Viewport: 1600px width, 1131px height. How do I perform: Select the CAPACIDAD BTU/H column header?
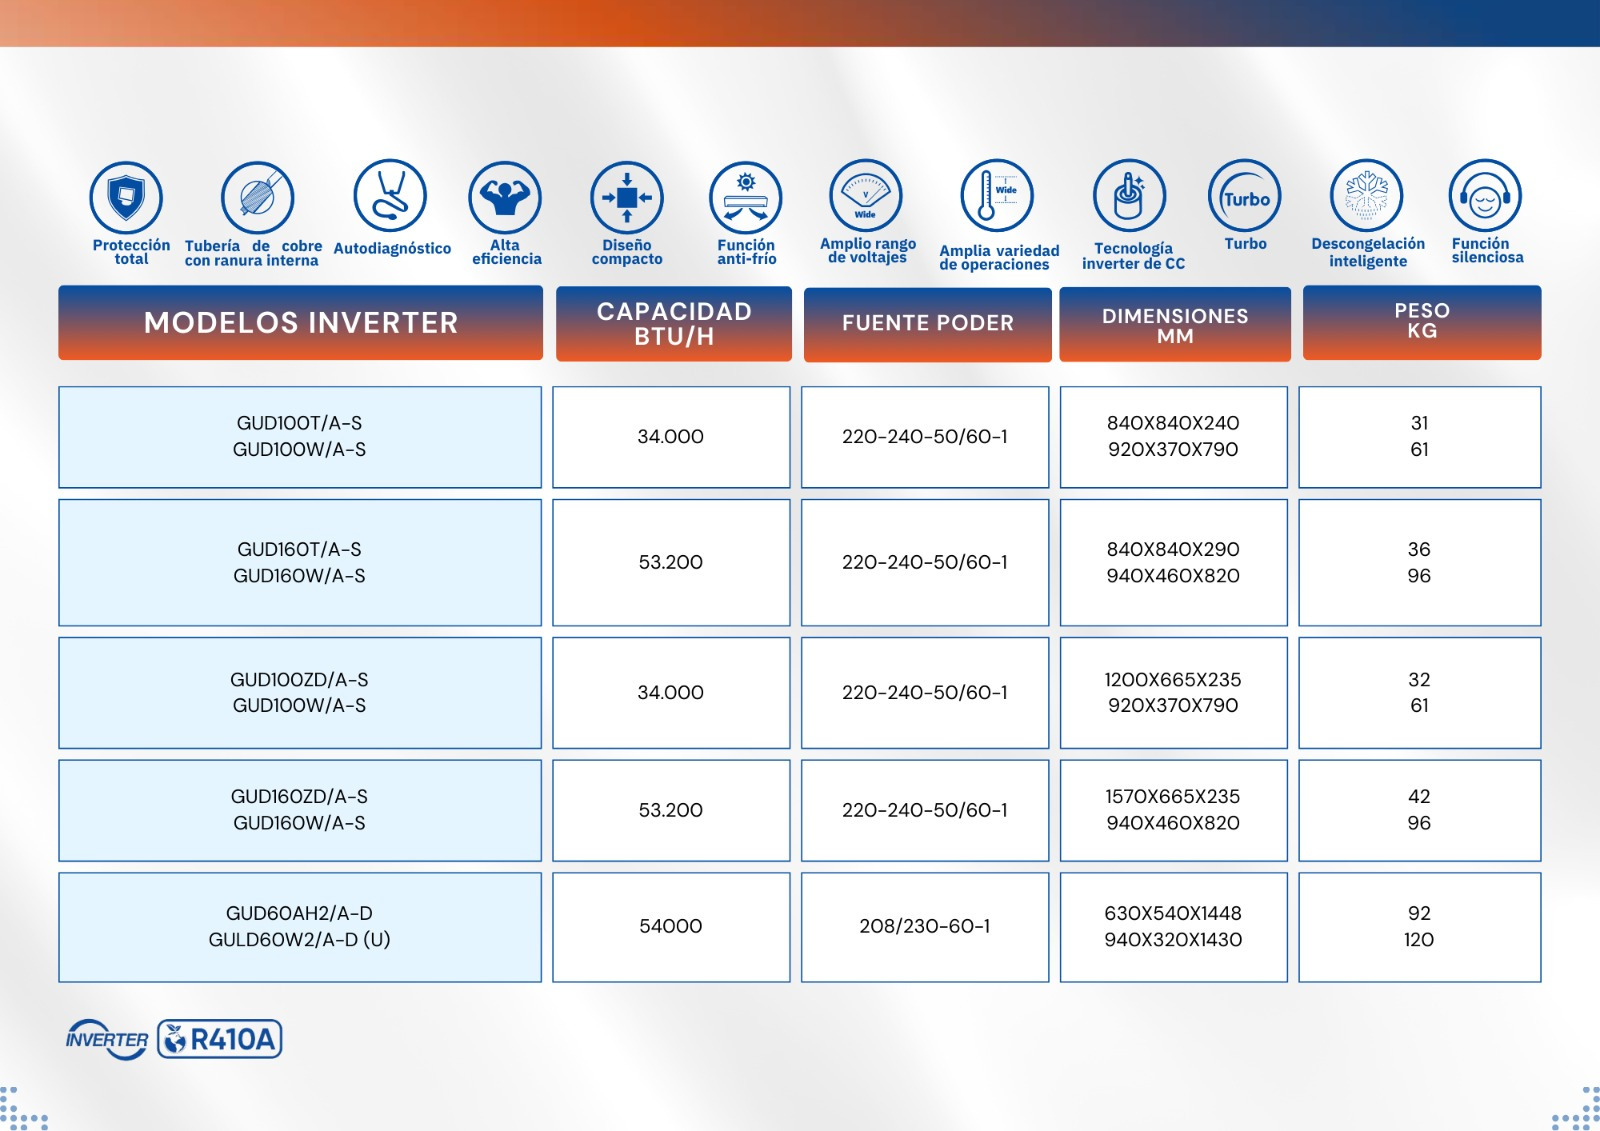[x=673, y=324]
